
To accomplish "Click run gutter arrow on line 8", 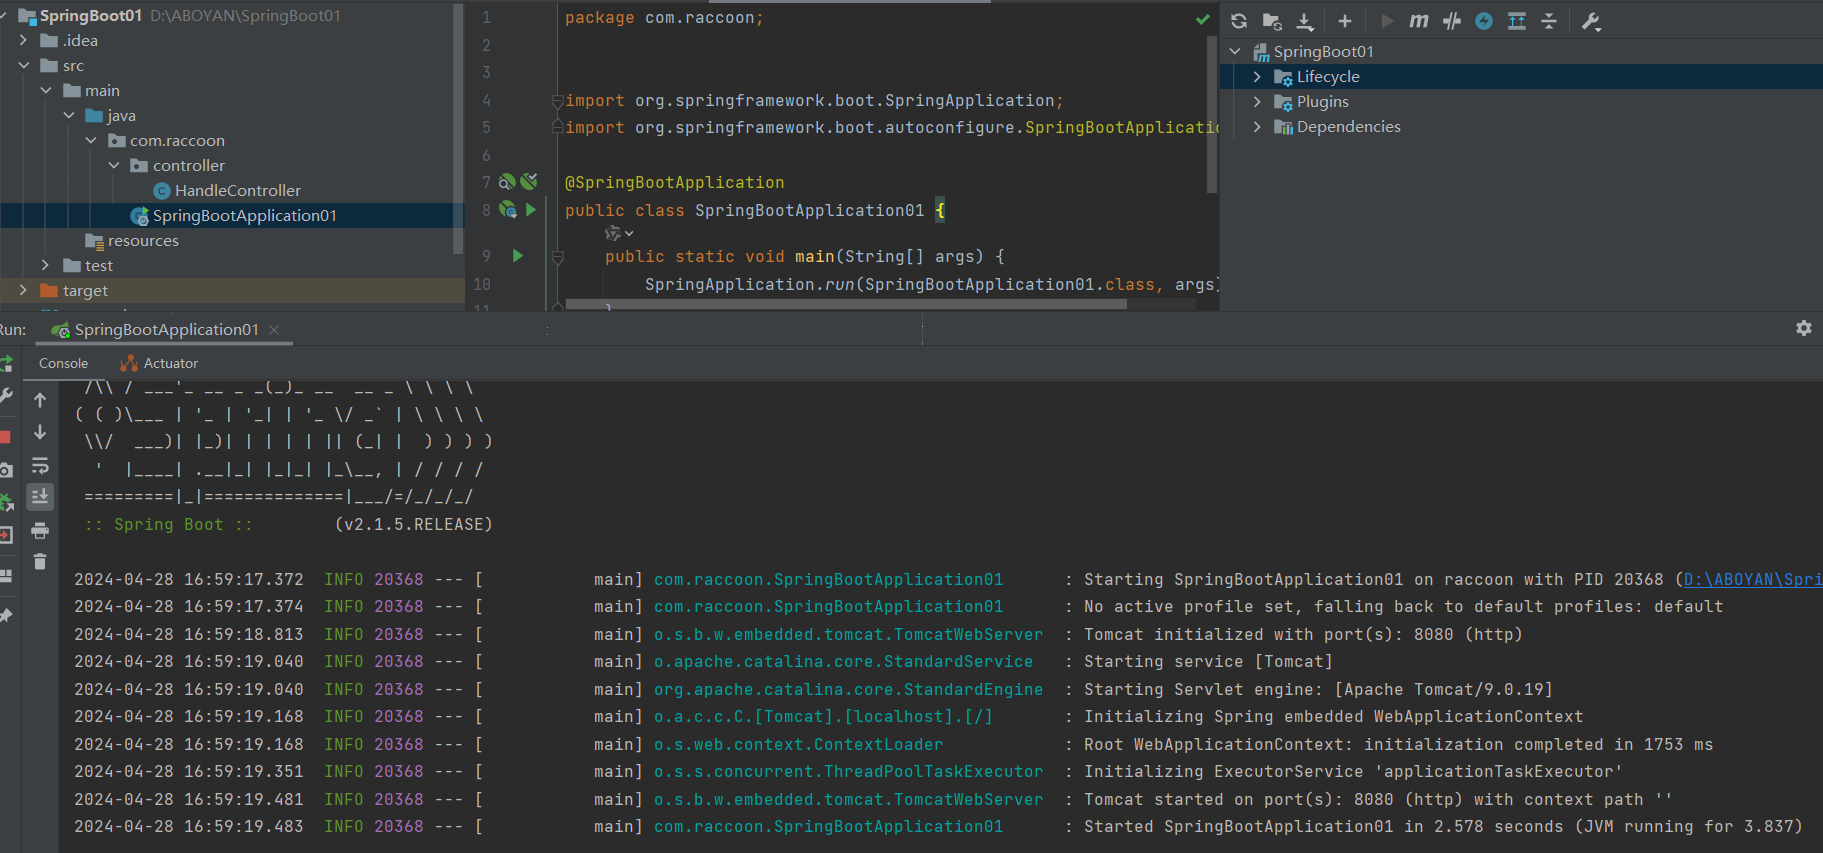I will pyautogui.click(x=531, y=210).
